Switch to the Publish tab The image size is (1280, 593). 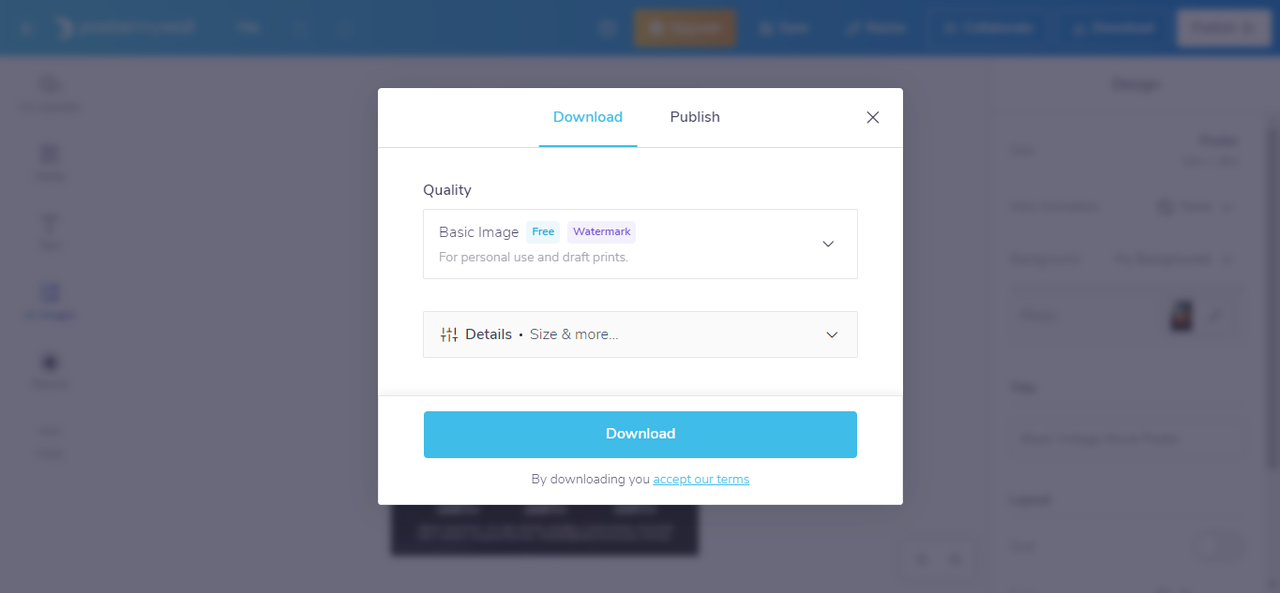694,117
